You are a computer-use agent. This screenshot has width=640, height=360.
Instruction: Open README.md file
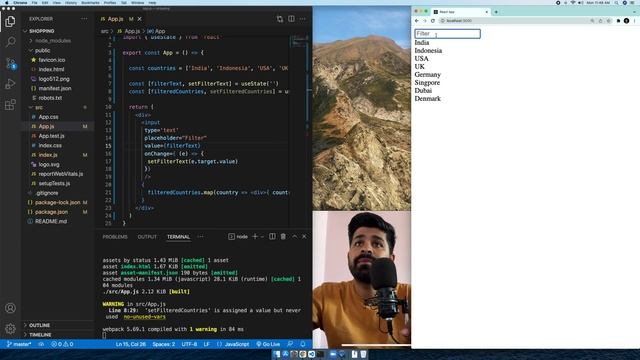click(x=51, y=221)
